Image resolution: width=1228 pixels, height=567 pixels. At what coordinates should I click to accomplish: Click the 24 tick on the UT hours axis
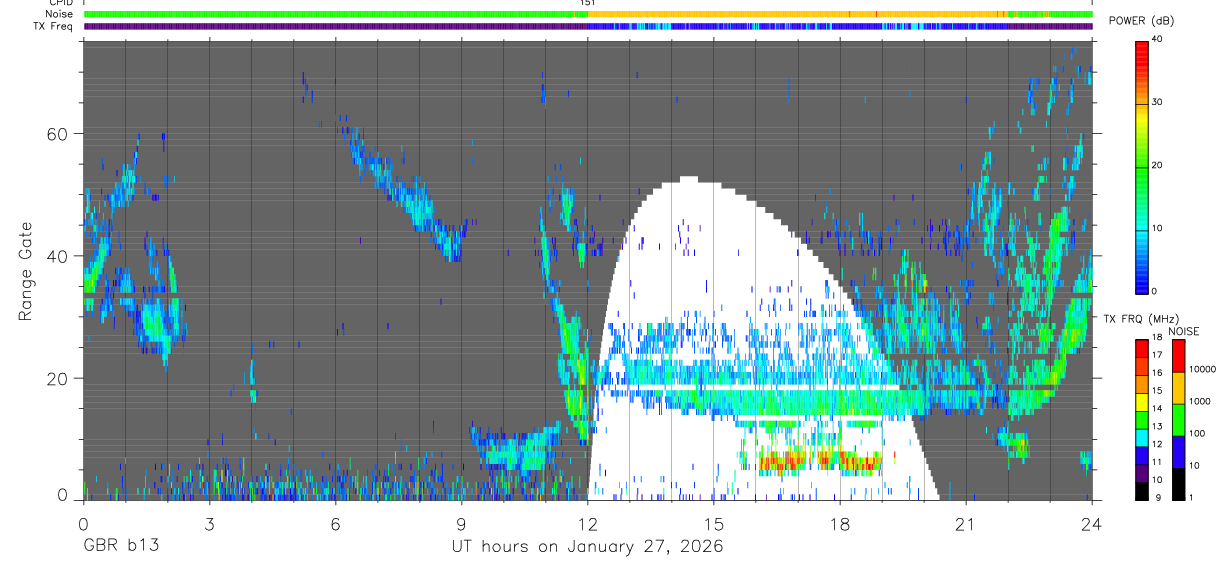[x=1092, y=524]
